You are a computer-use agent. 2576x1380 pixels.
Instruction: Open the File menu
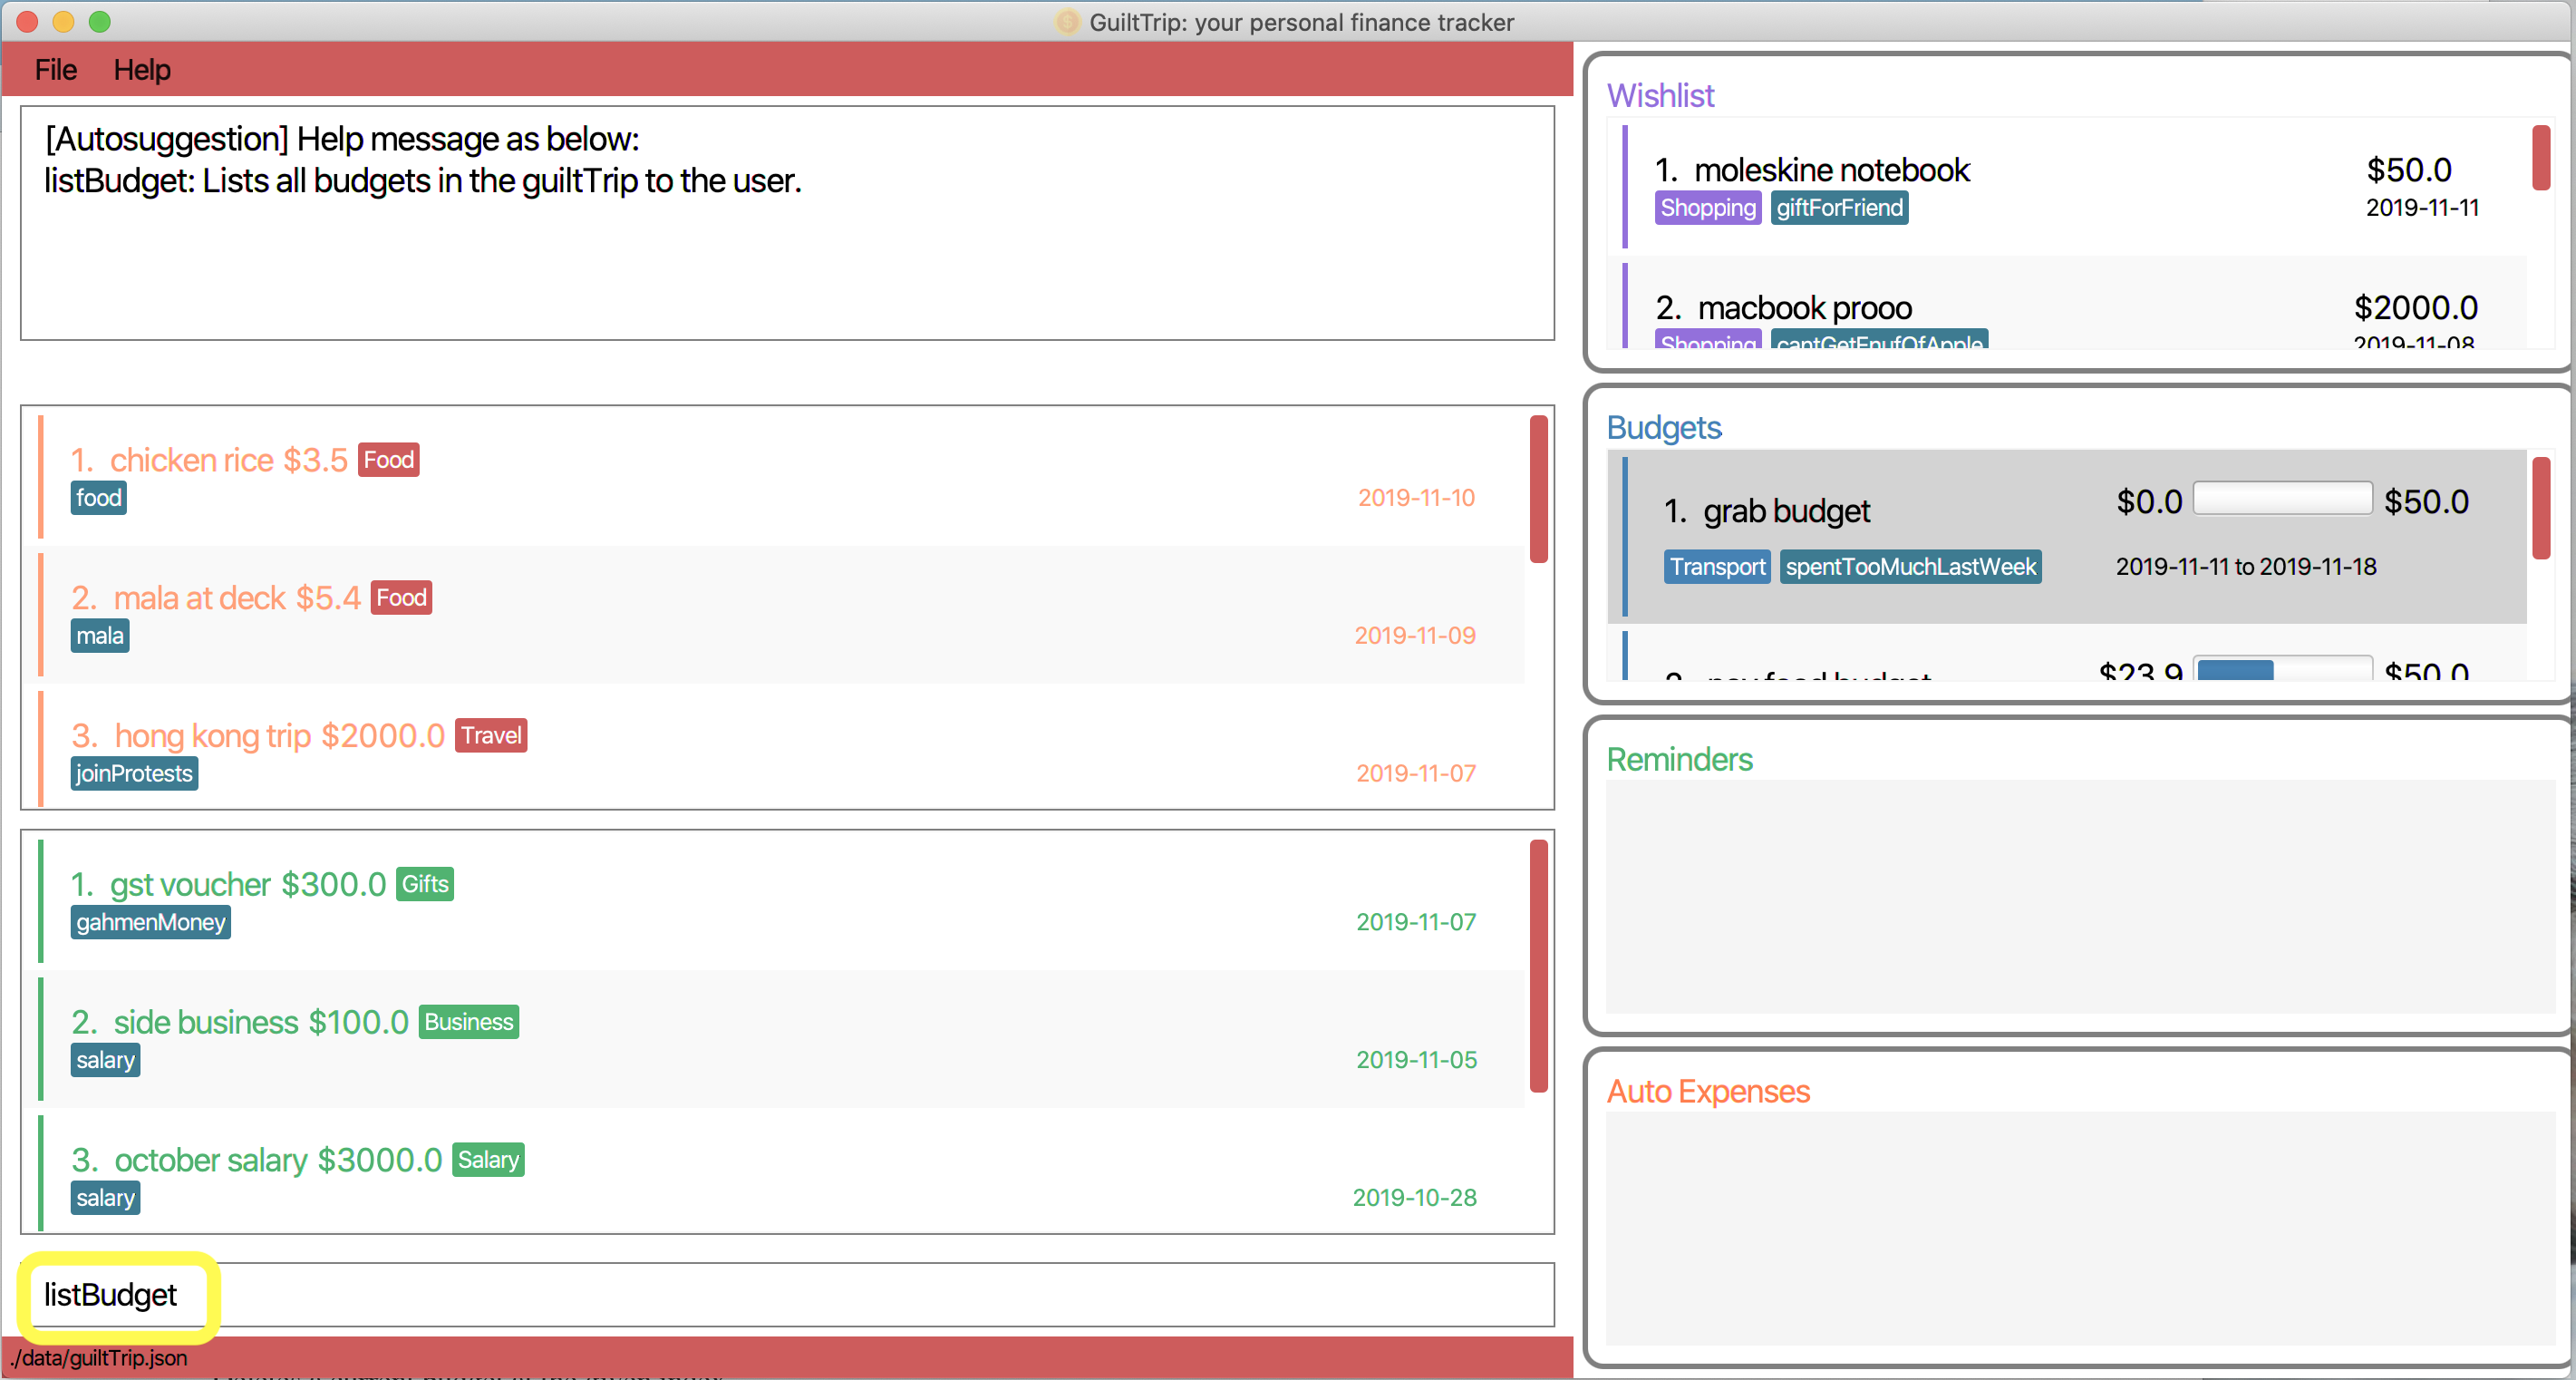(x=55, y=70)
